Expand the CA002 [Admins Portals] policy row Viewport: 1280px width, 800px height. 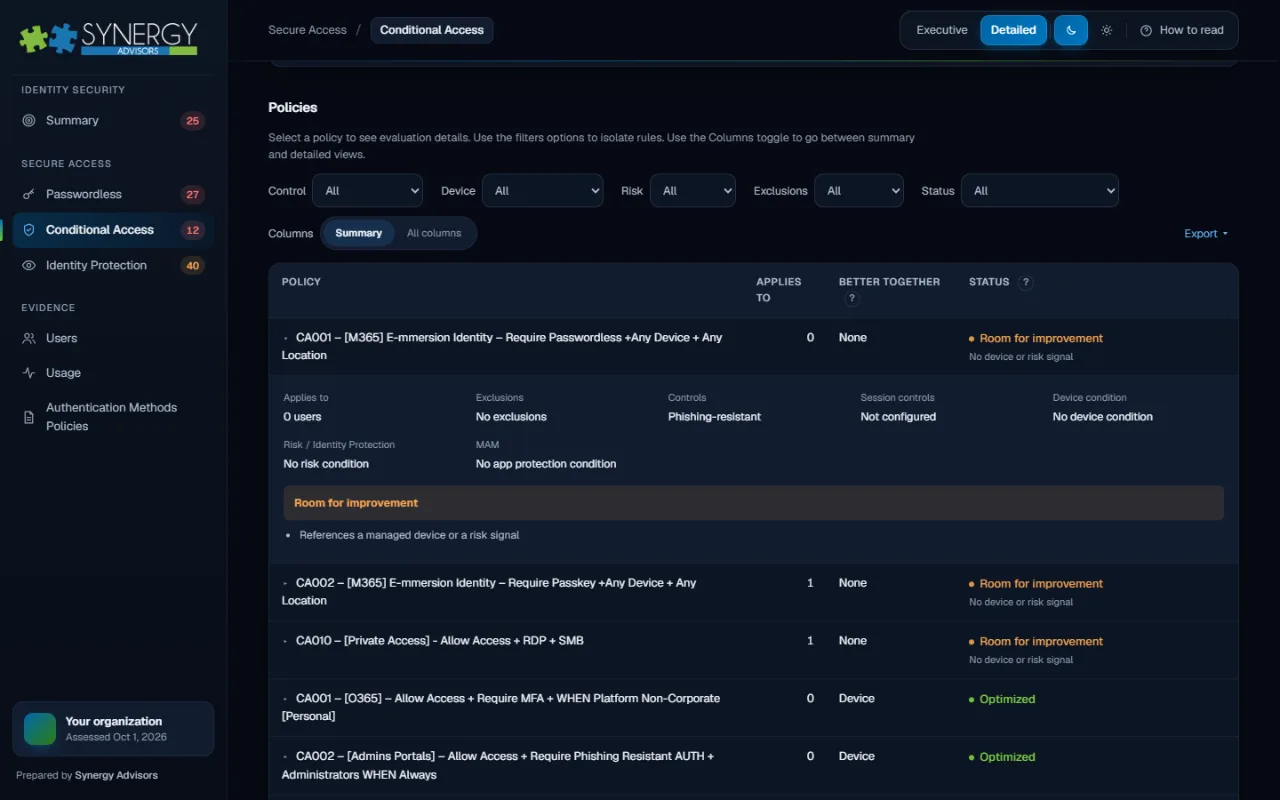pyautogui.click(x=753, y=766)
